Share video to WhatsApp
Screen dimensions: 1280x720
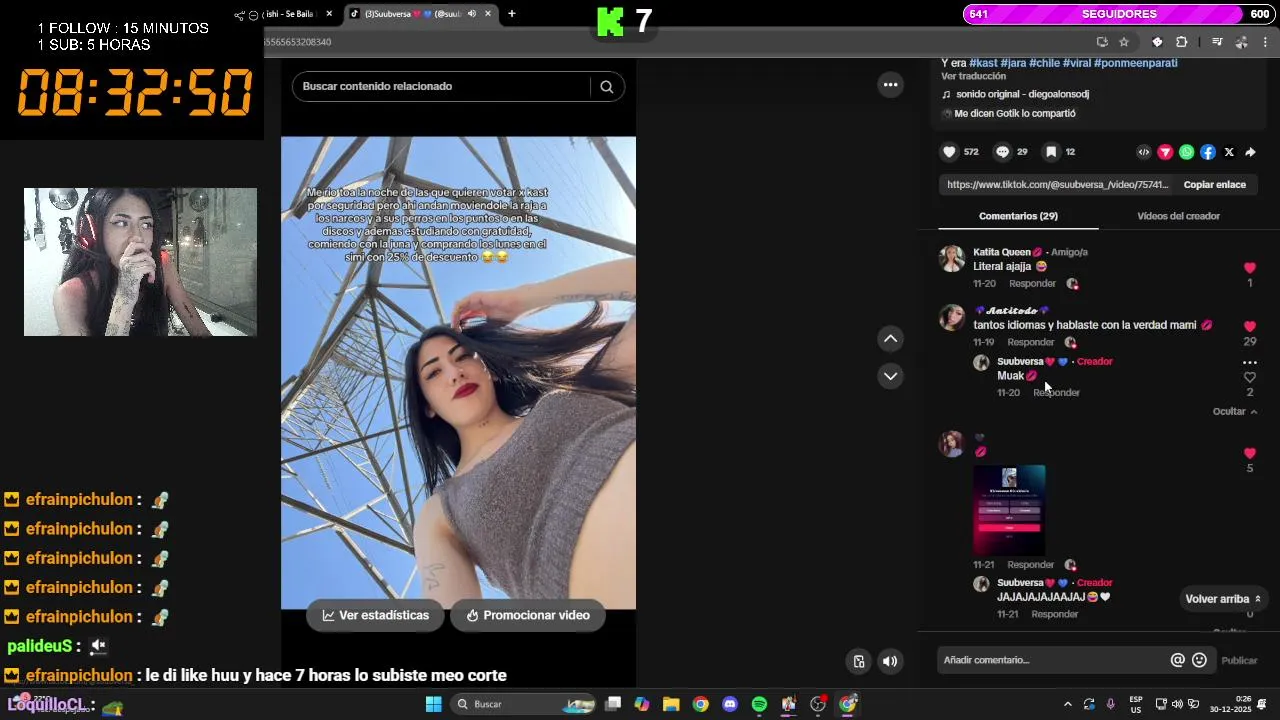(x=1186, y=152)
